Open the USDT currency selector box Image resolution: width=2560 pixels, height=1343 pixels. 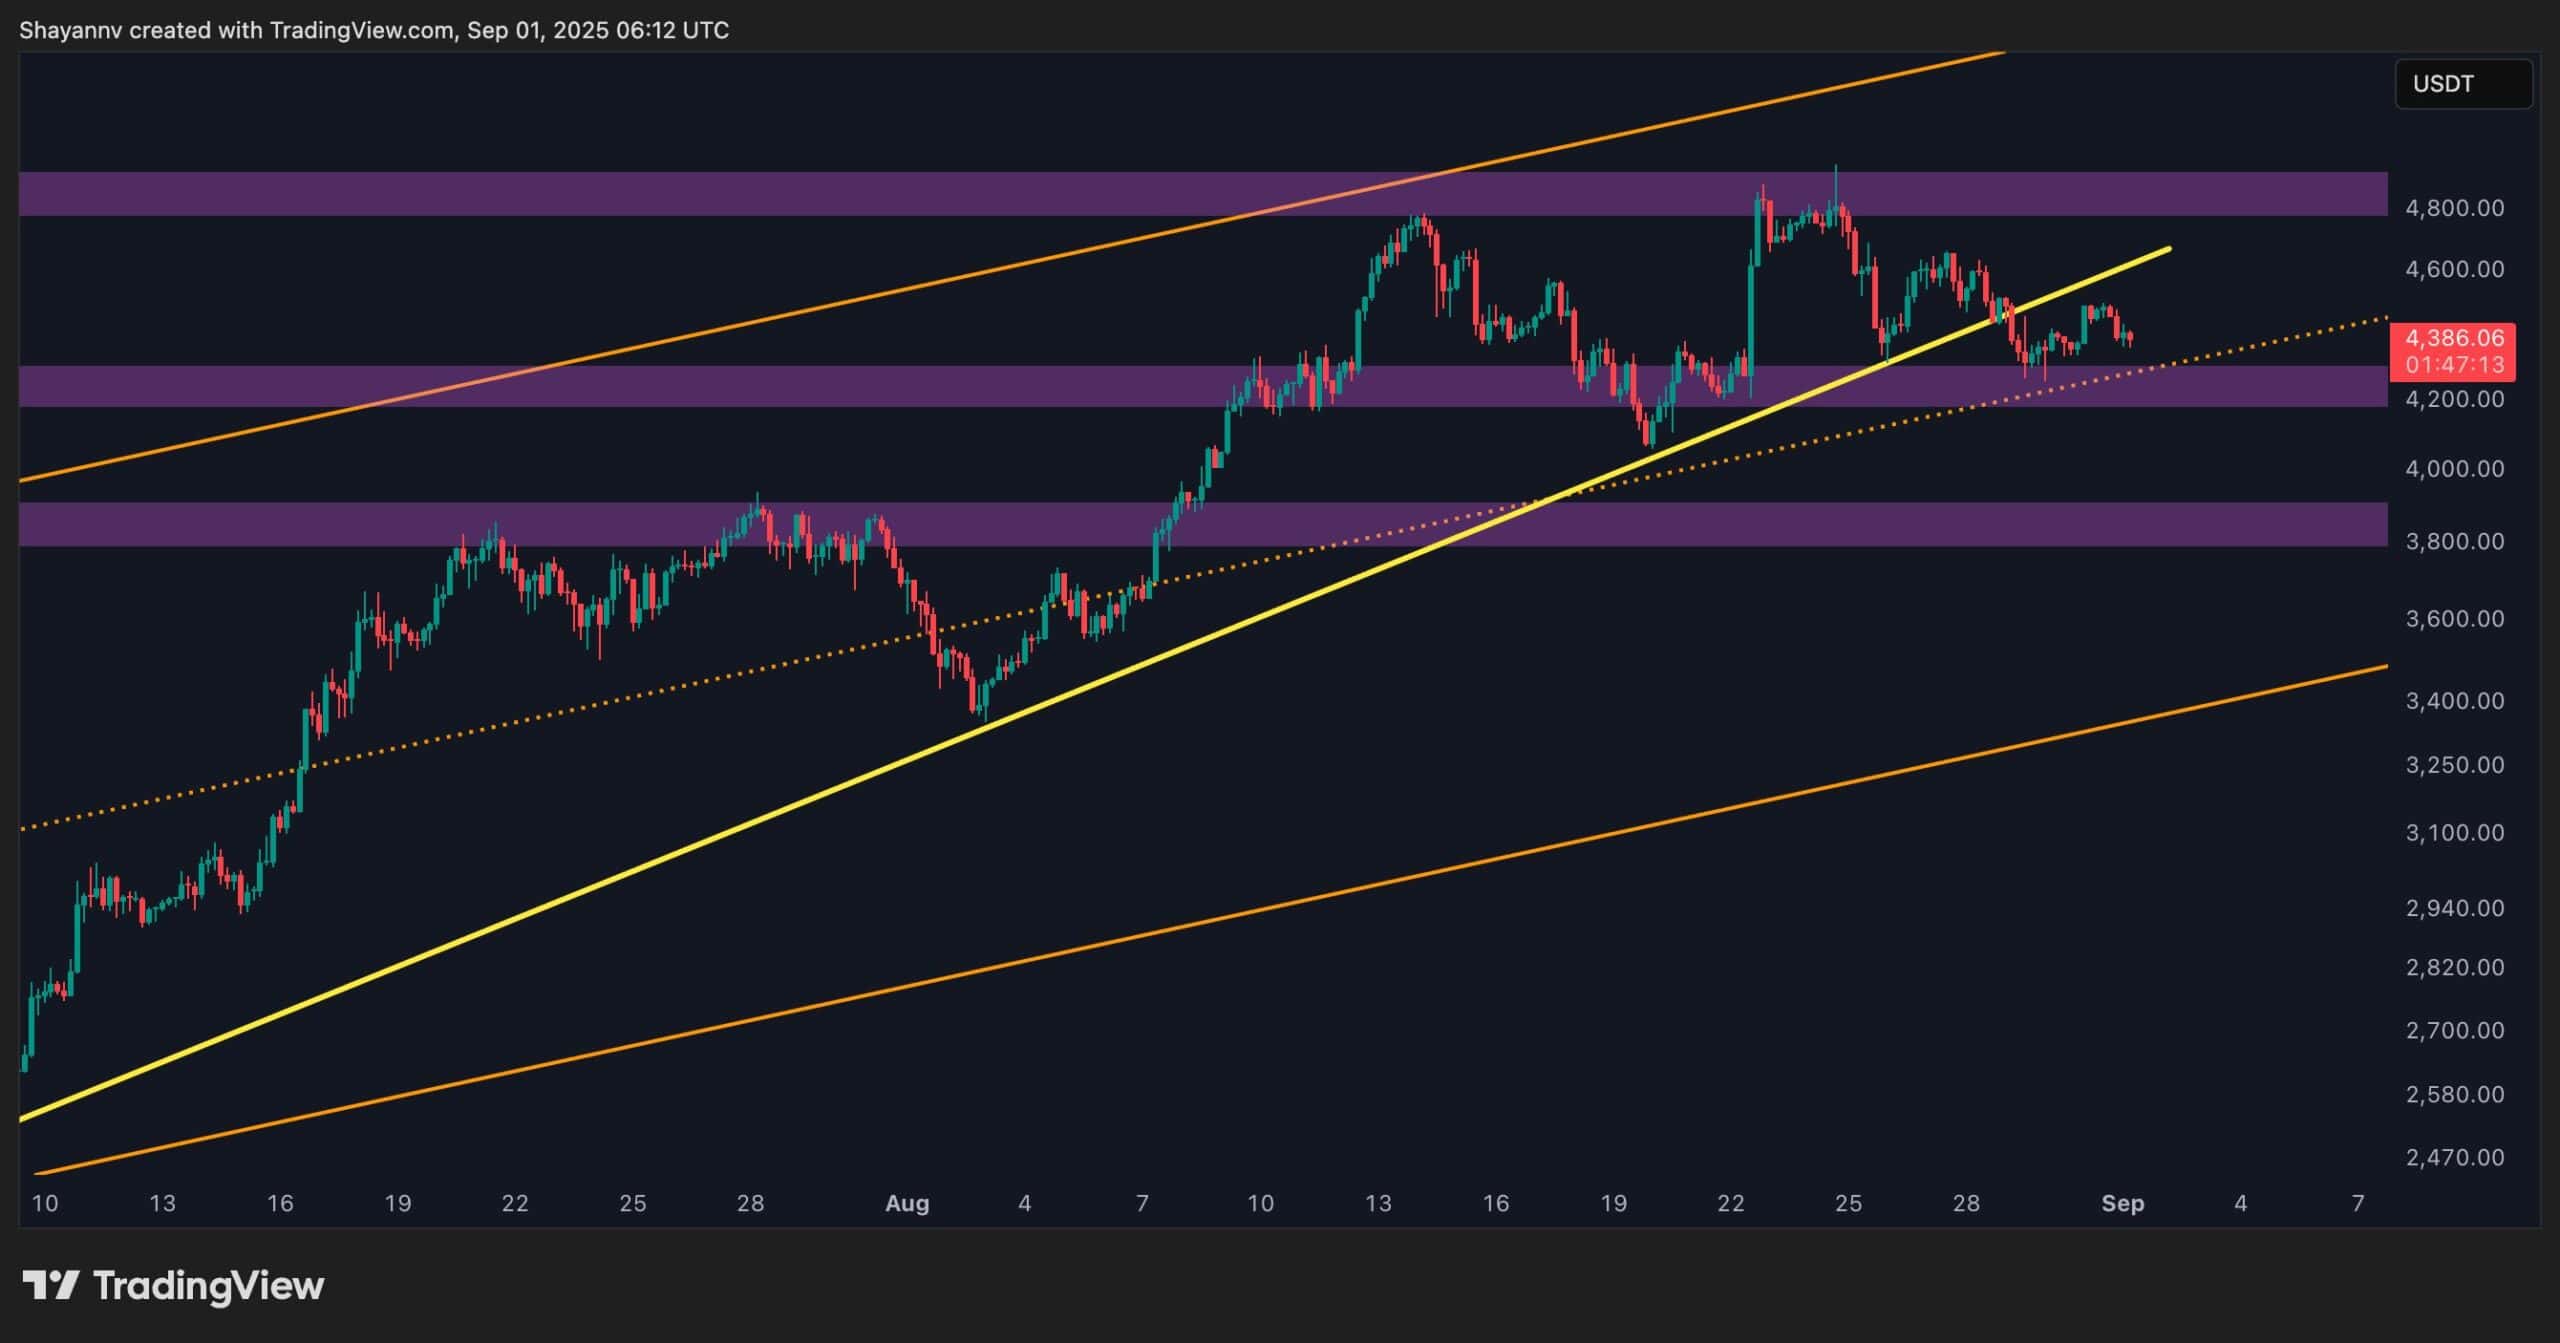pyautogui.click(x=2462, y=84)
